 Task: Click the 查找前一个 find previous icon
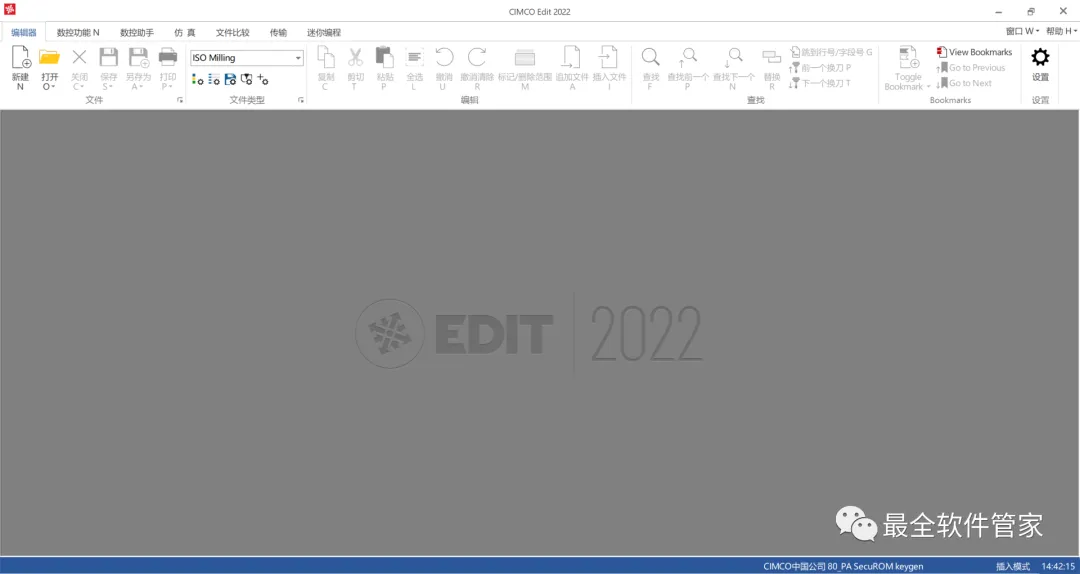pyautogui.click(x=687, y=58)
